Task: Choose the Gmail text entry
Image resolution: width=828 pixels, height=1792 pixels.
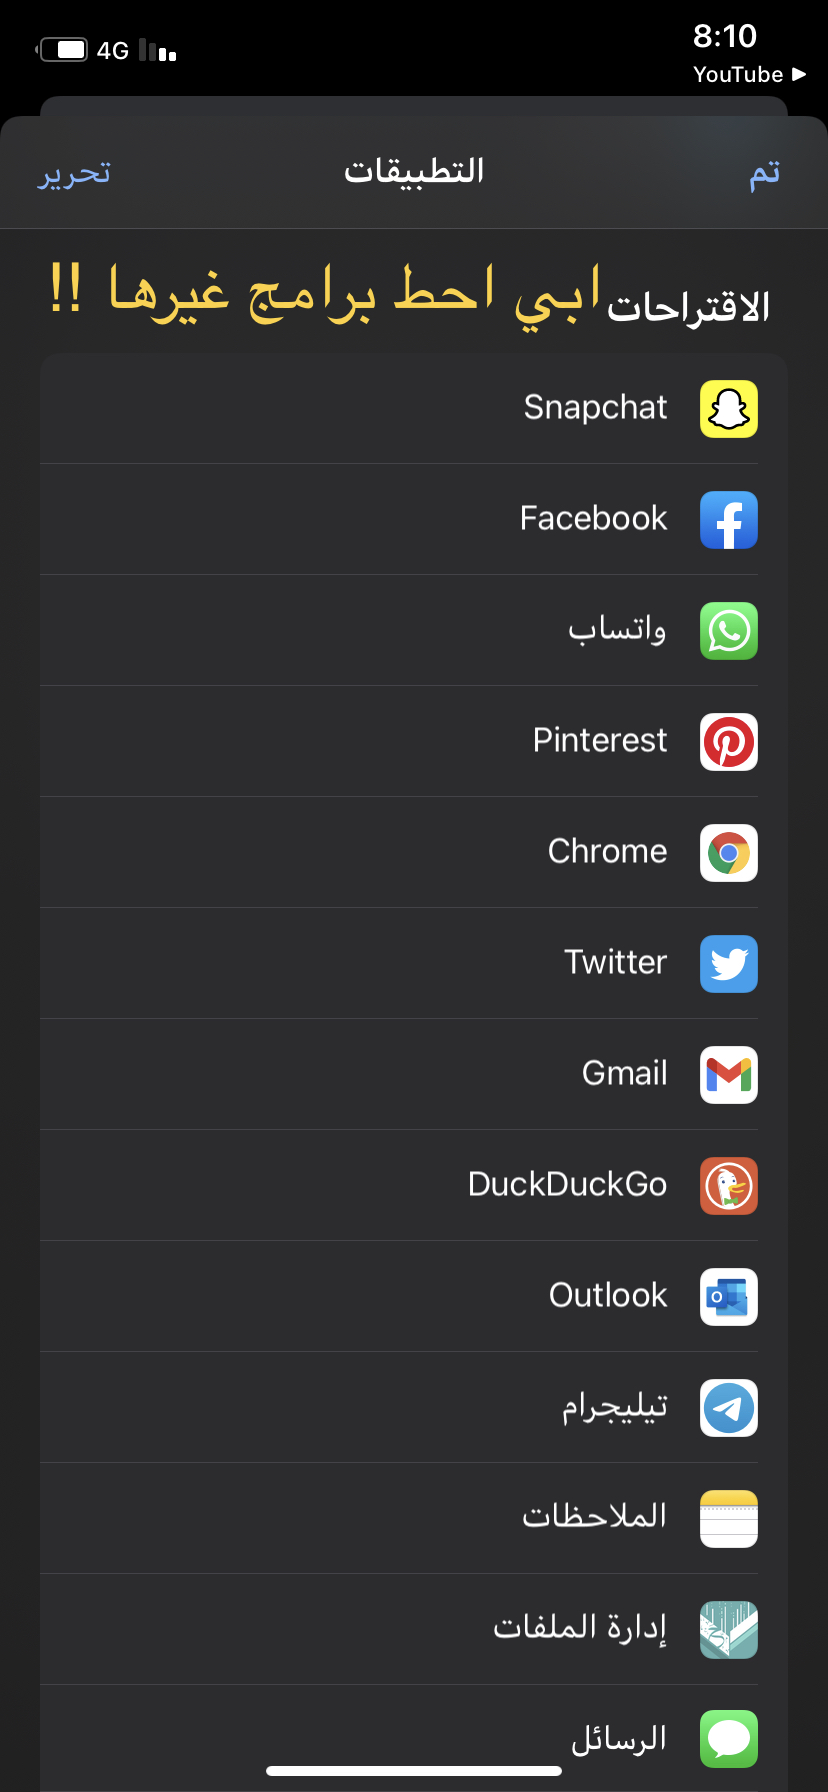Action: (x=625, y=1073)
